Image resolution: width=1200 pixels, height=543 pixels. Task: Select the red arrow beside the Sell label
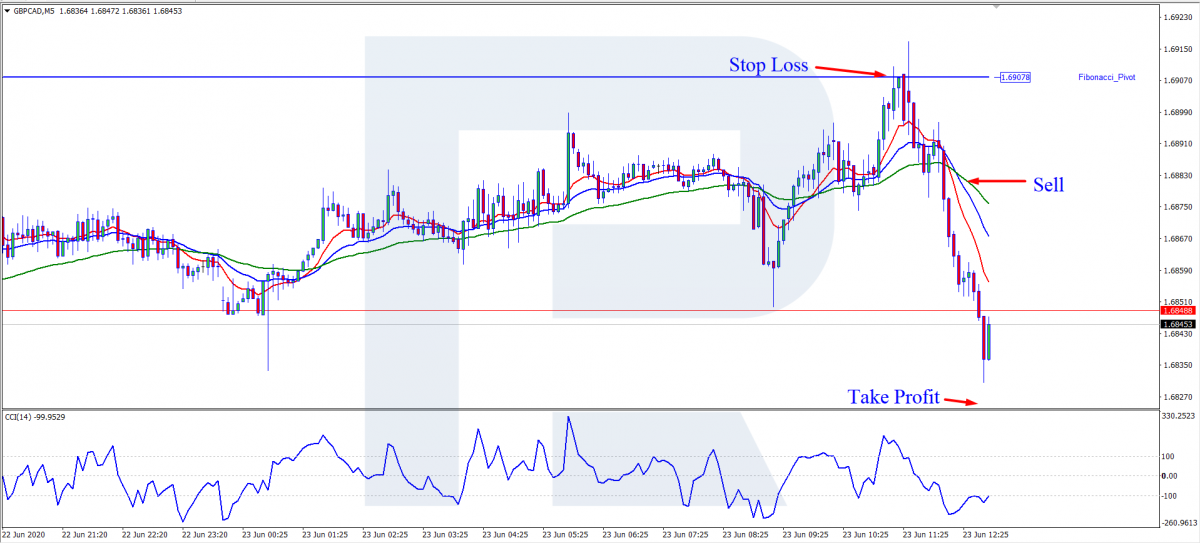(998, 181)
